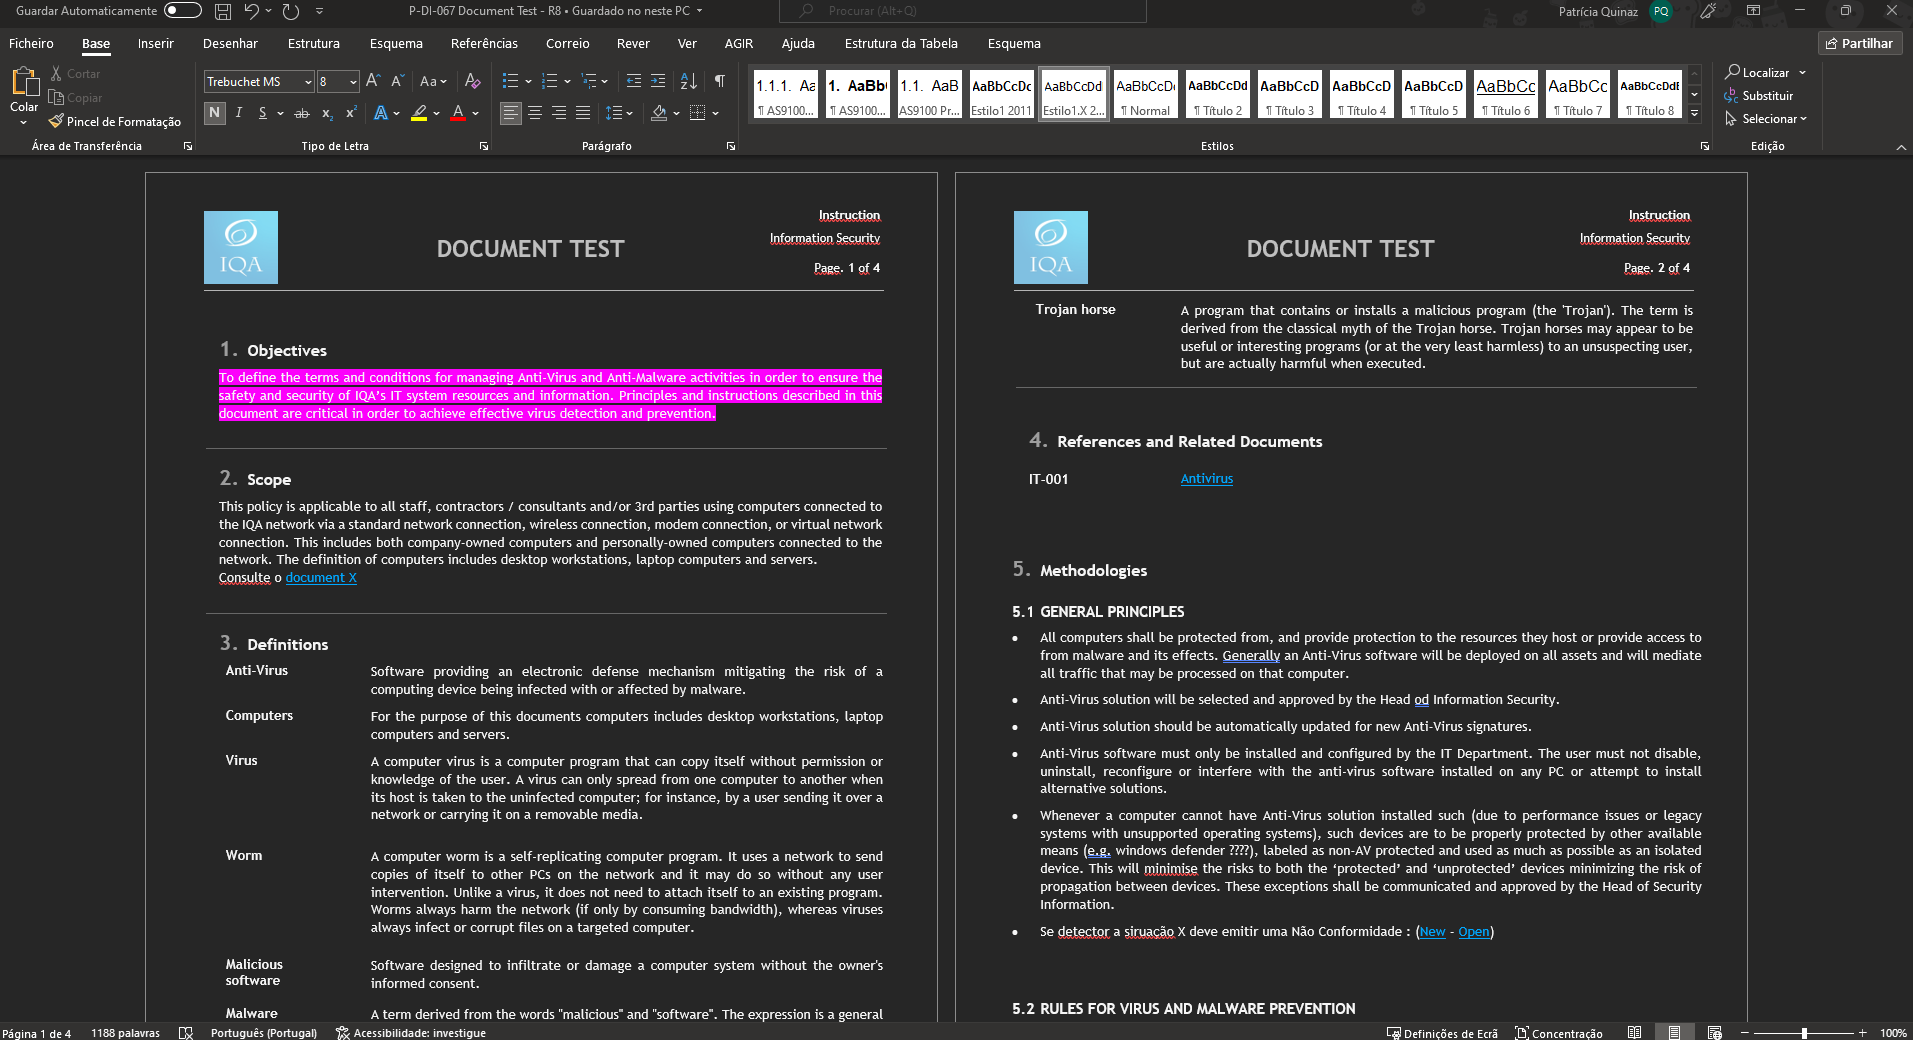Open Tipo de Letra dialog launcher

484,146
